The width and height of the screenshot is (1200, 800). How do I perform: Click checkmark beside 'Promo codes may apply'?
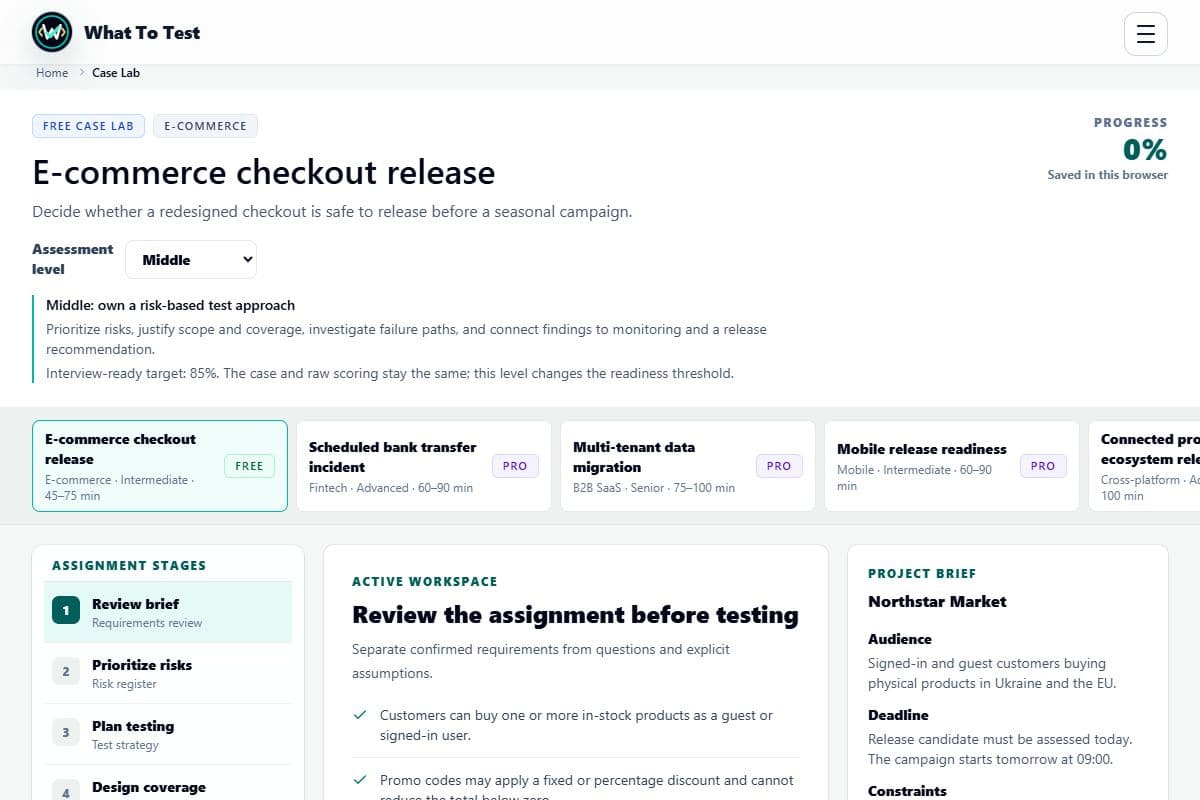[360, 780]
